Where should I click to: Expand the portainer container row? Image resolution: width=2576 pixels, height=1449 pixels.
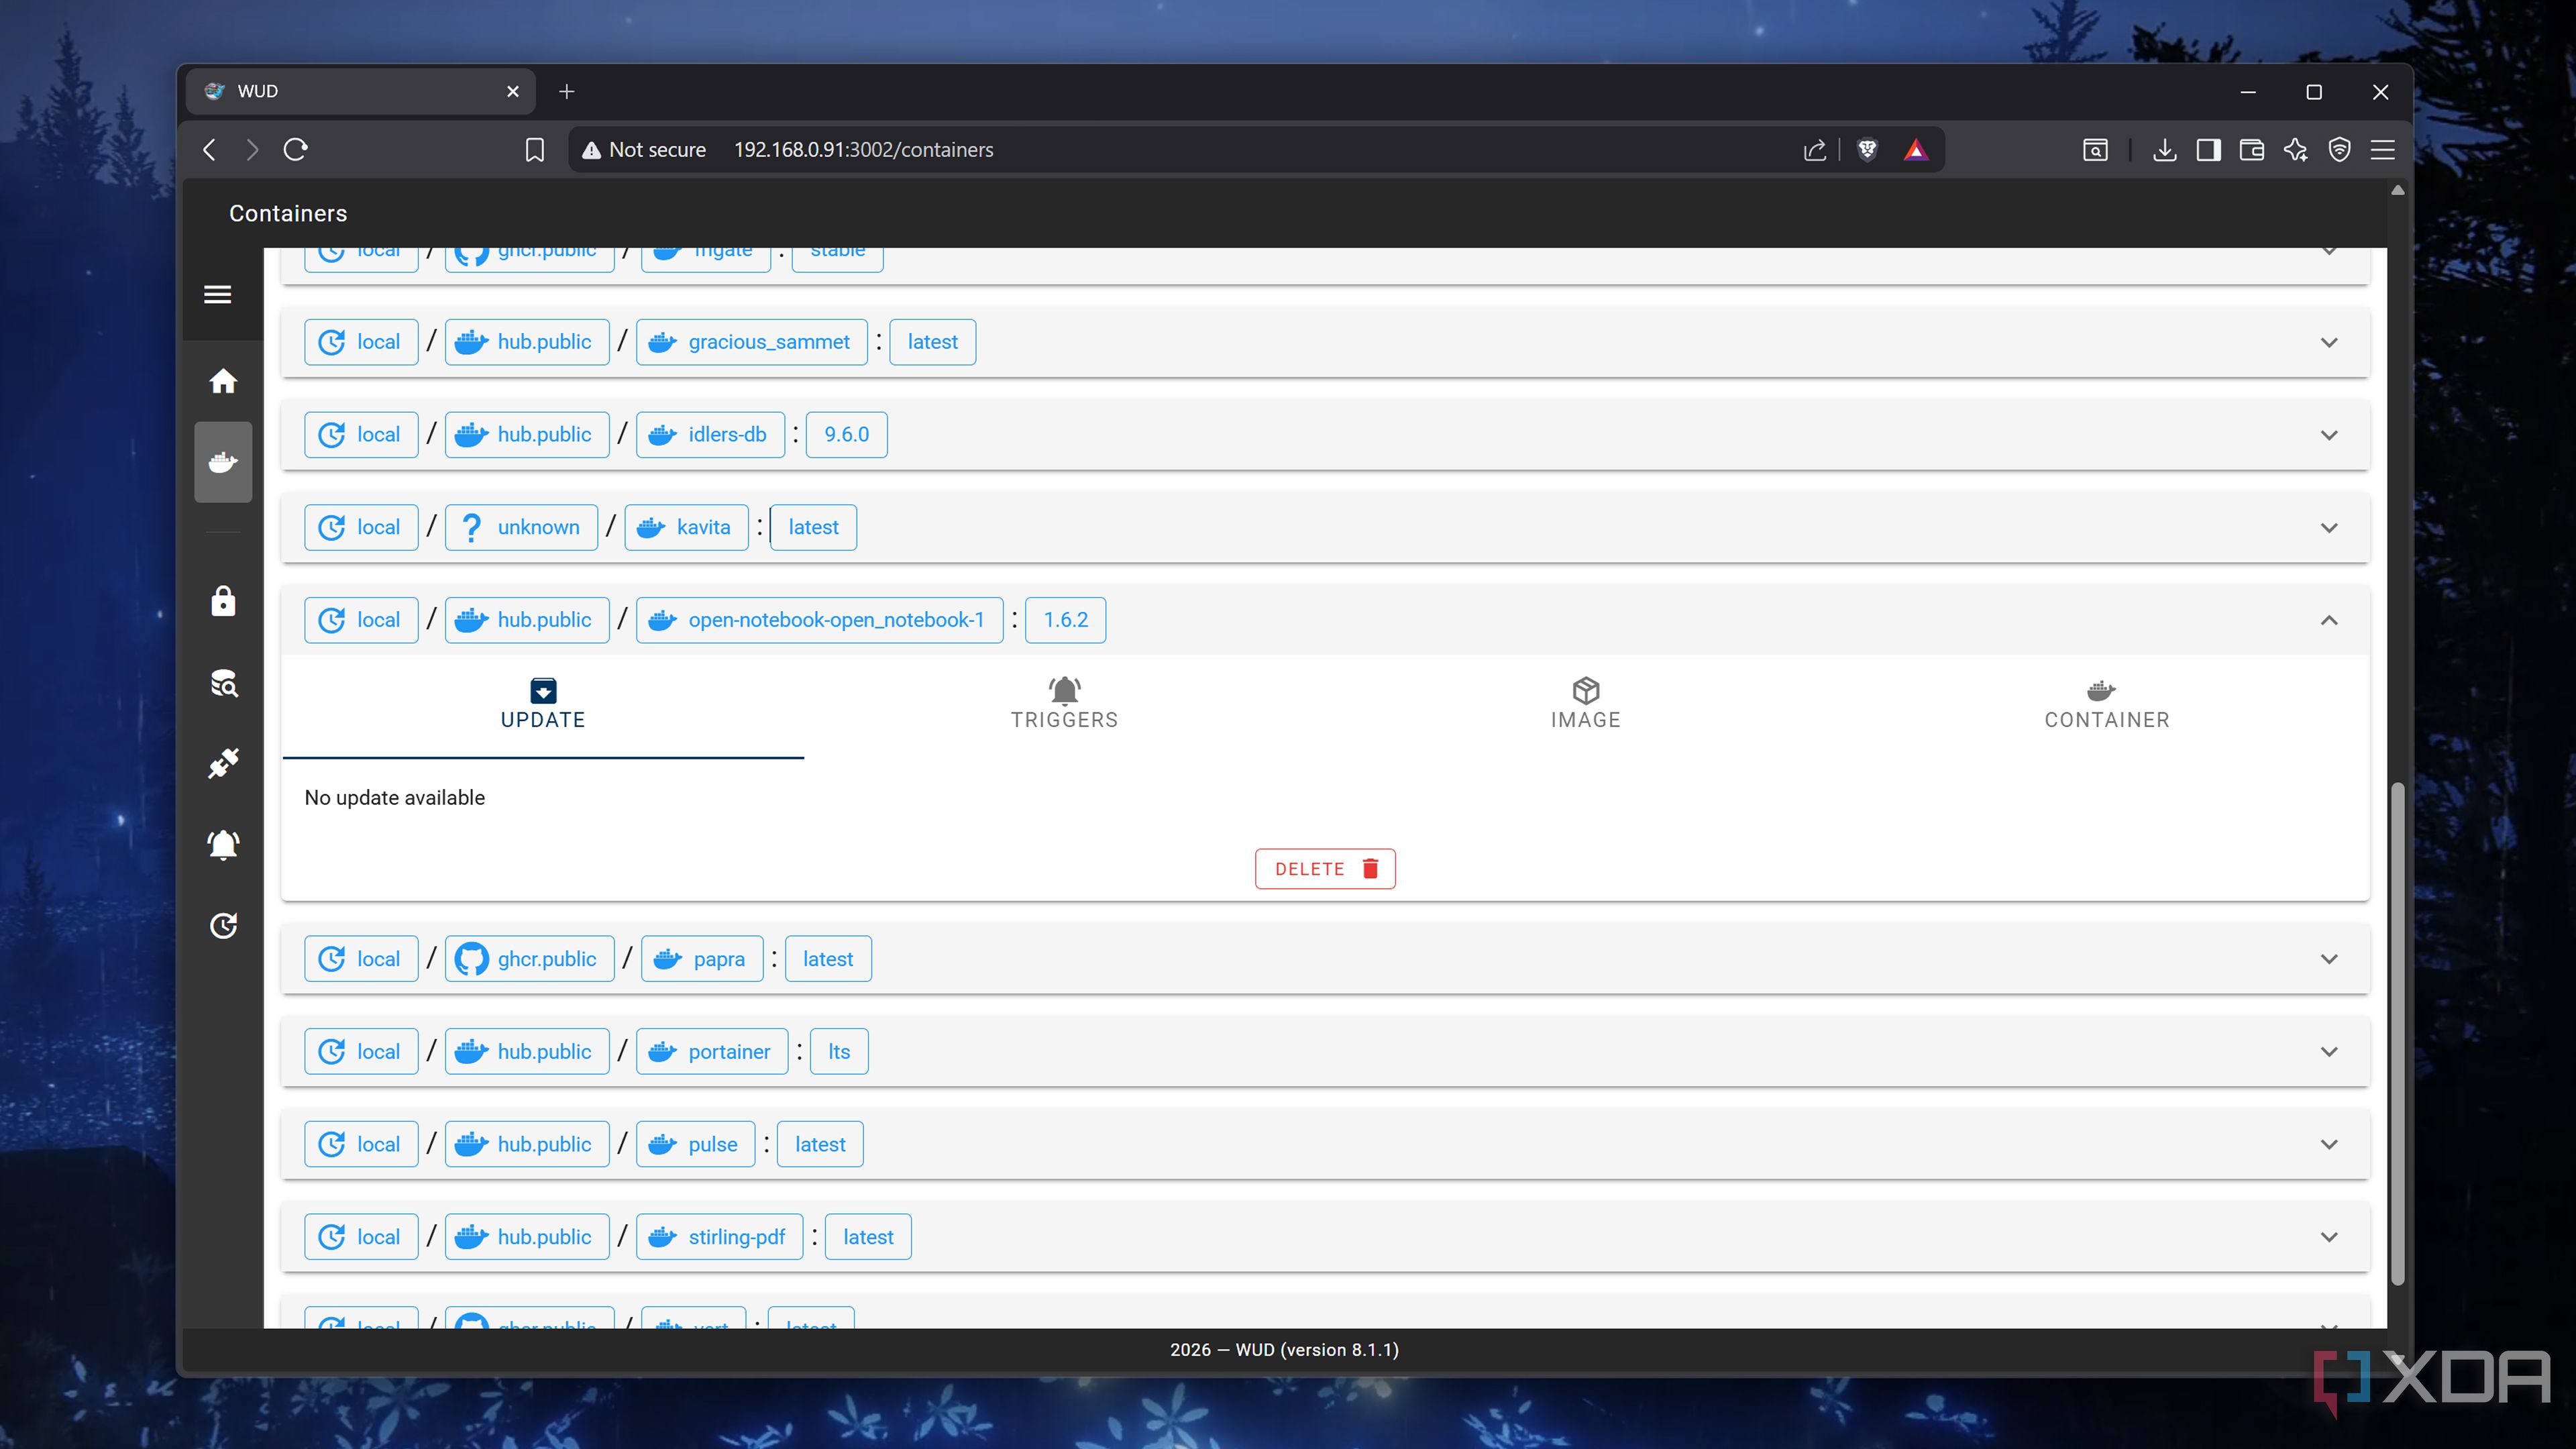[x=2328, y=1051]
